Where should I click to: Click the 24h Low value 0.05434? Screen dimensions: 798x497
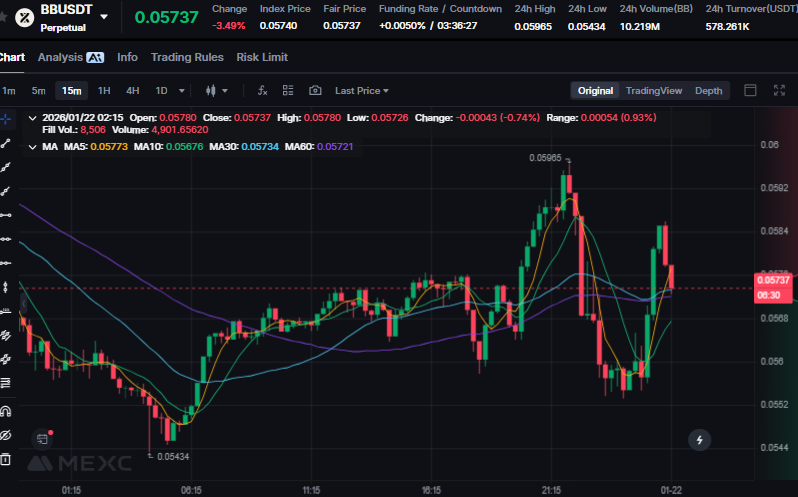587,26
